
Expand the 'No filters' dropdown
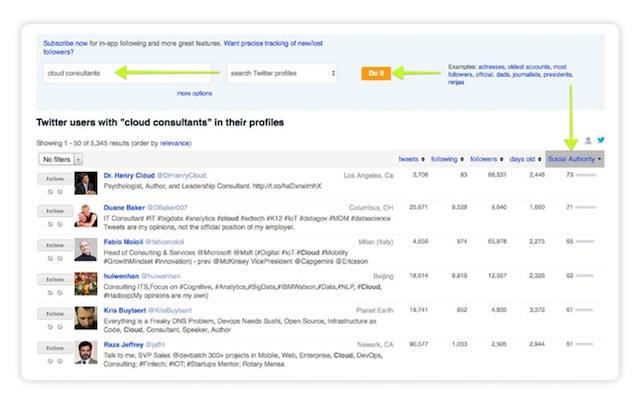(60, 159)
